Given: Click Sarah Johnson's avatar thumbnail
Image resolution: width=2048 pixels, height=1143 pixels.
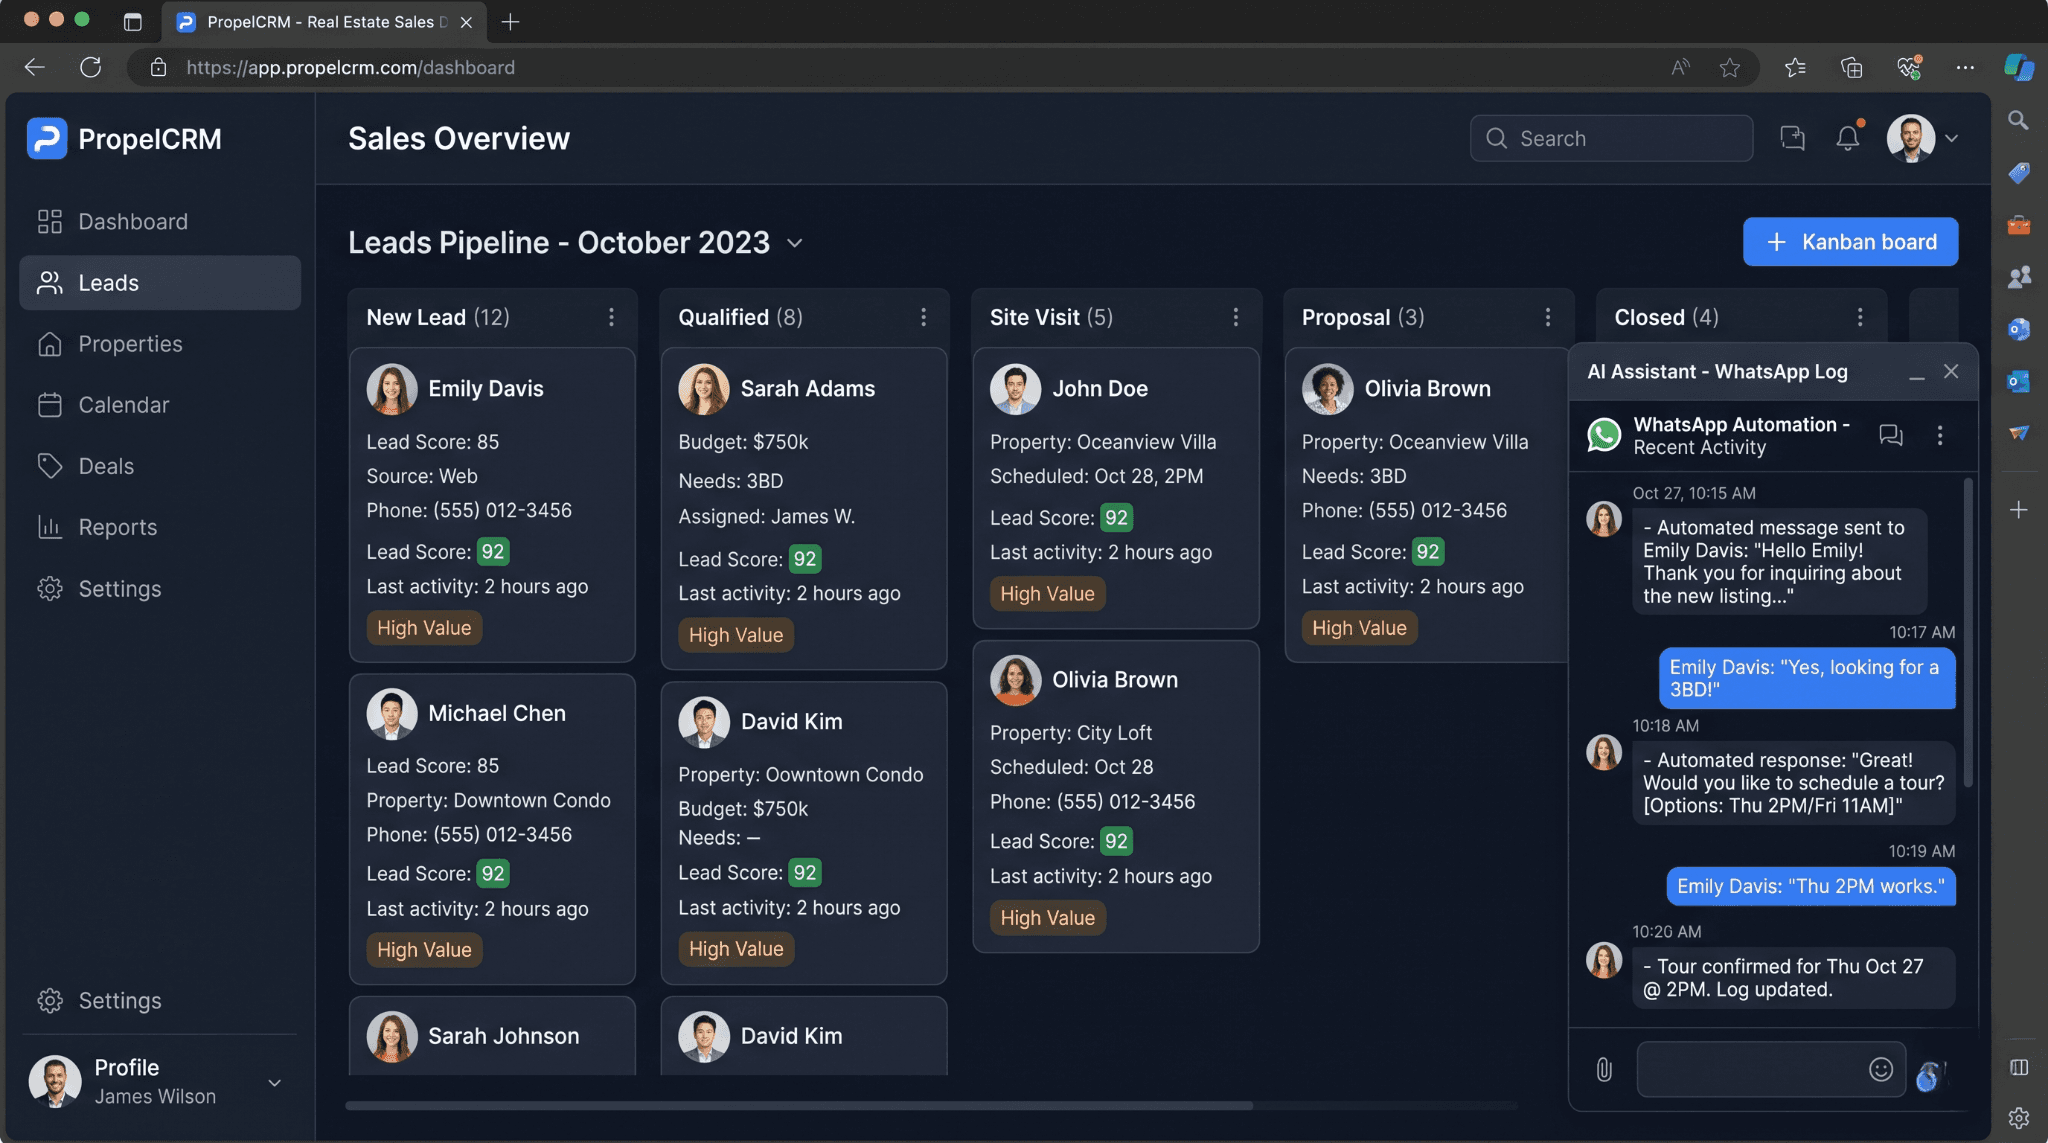Looking at the screenshot, I should pyautogui.click(x=392, y=1036).
